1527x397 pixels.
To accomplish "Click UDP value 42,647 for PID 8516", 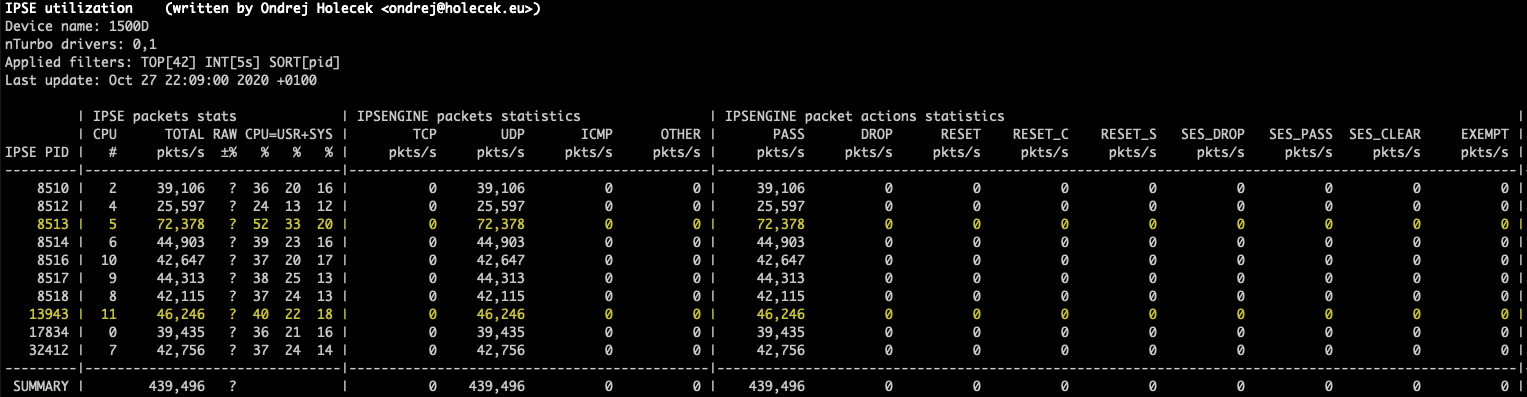I will (x=501, y=260).
